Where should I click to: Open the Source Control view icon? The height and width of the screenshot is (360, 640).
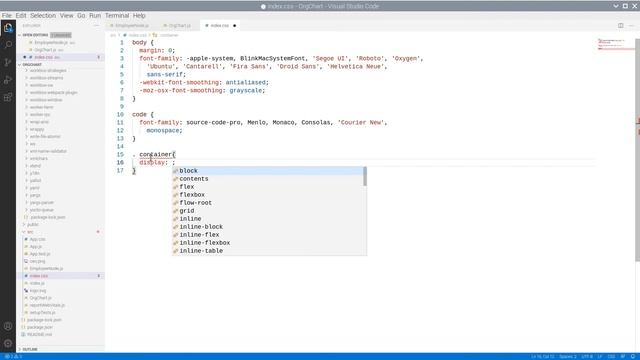[8, 62]
